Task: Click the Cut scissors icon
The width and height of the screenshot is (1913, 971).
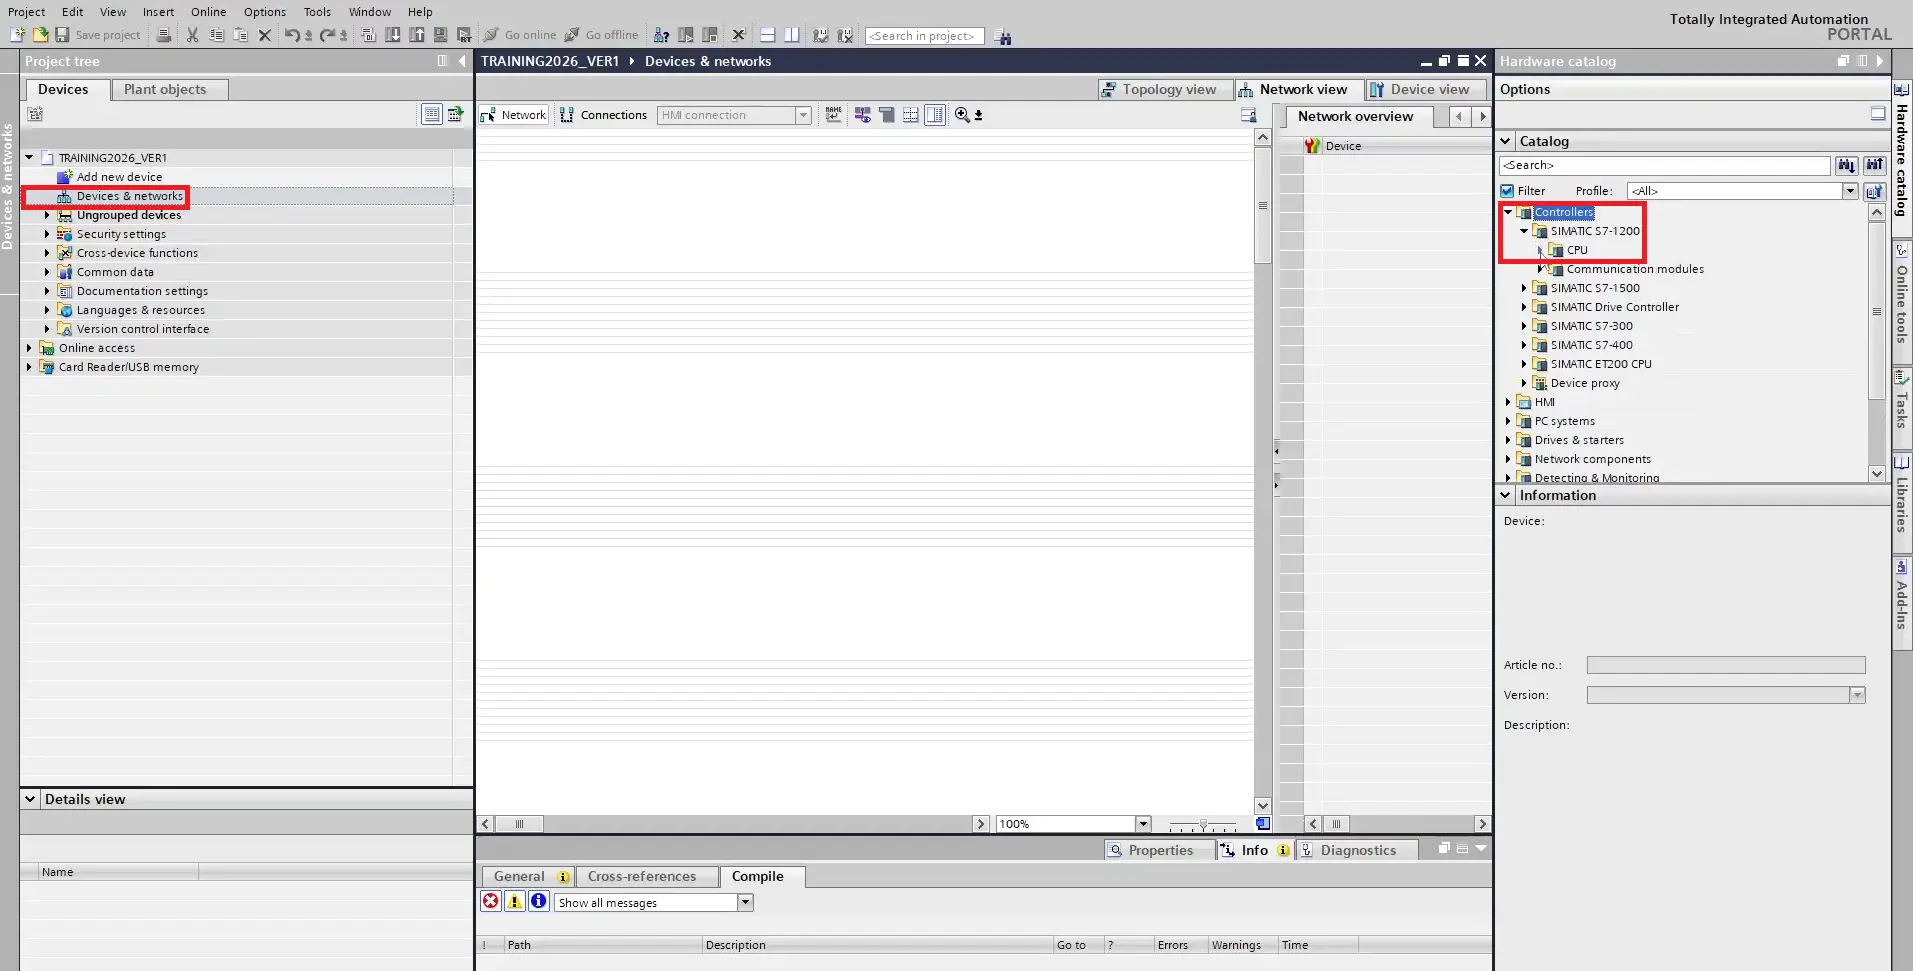Action: point(192,35)
